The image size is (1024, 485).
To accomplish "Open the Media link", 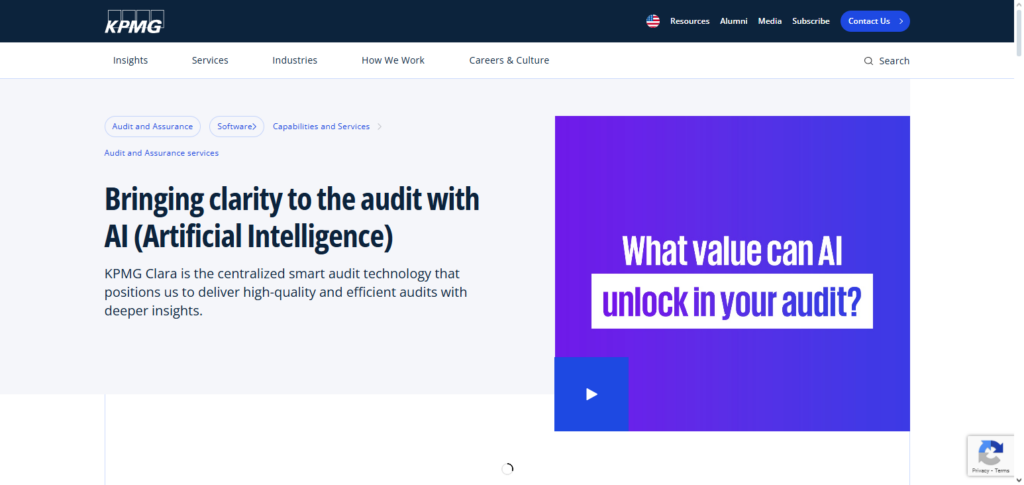I will tap(769, 21).
